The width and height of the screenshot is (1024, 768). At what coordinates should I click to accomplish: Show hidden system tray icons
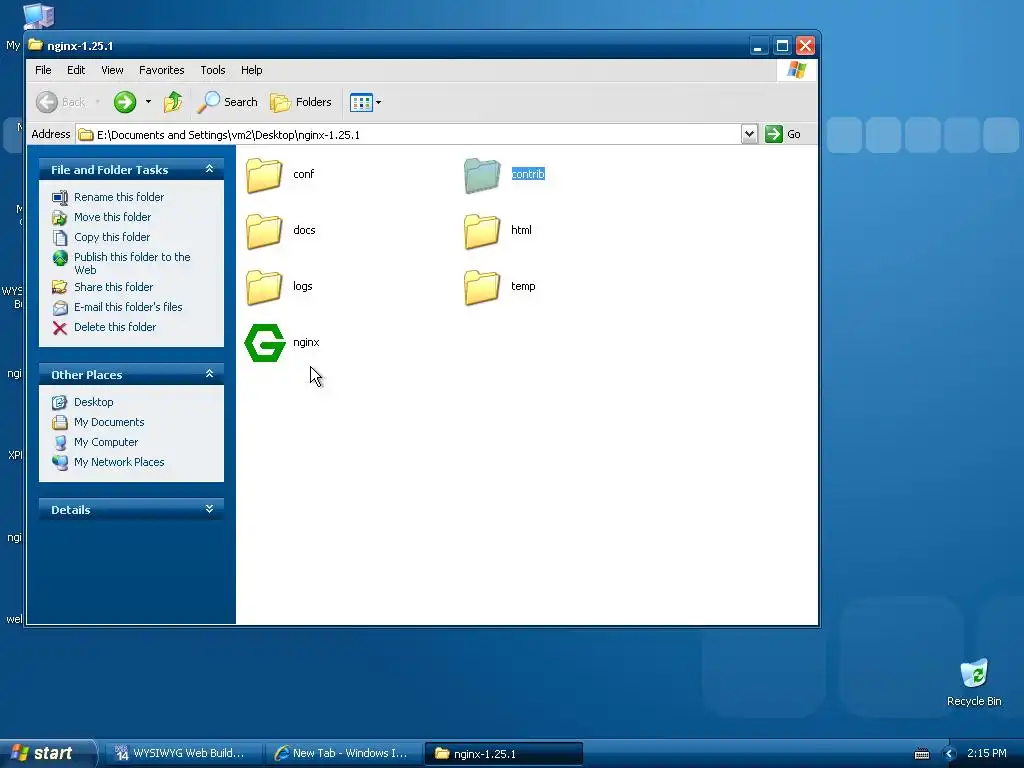click(x=950, y=754)
